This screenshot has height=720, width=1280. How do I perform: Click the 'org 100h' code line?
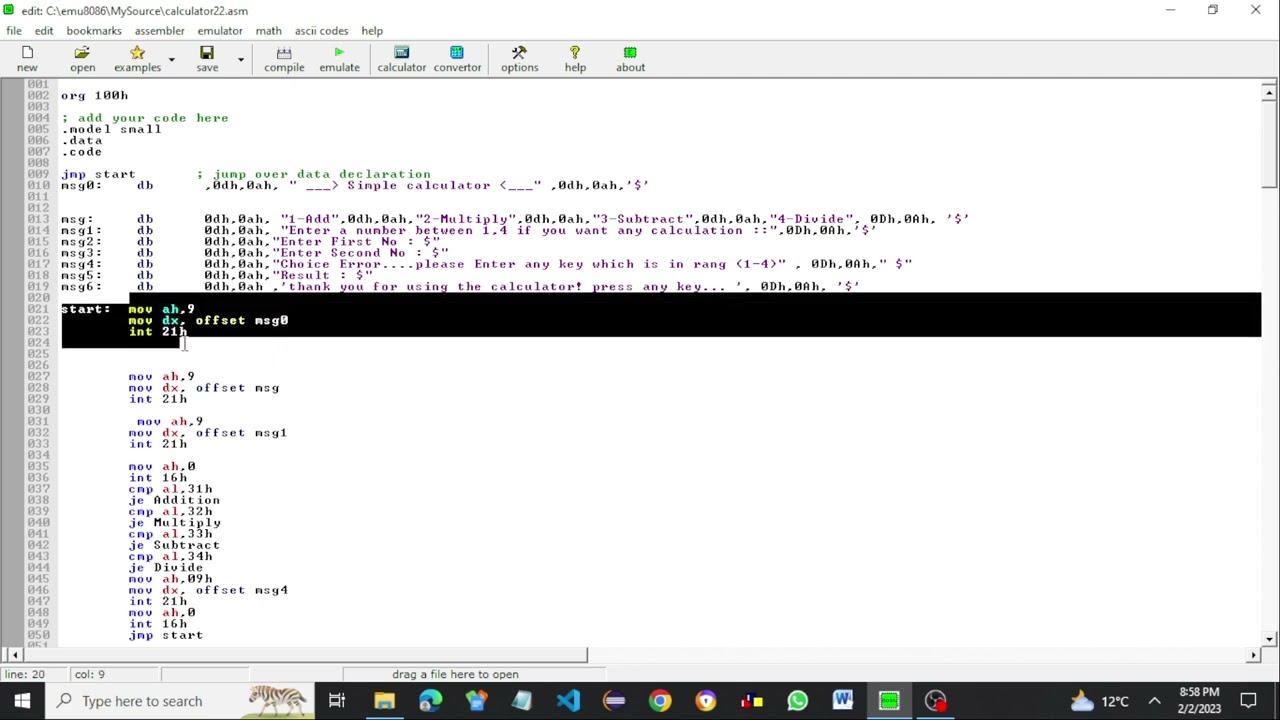coord(94,96)
